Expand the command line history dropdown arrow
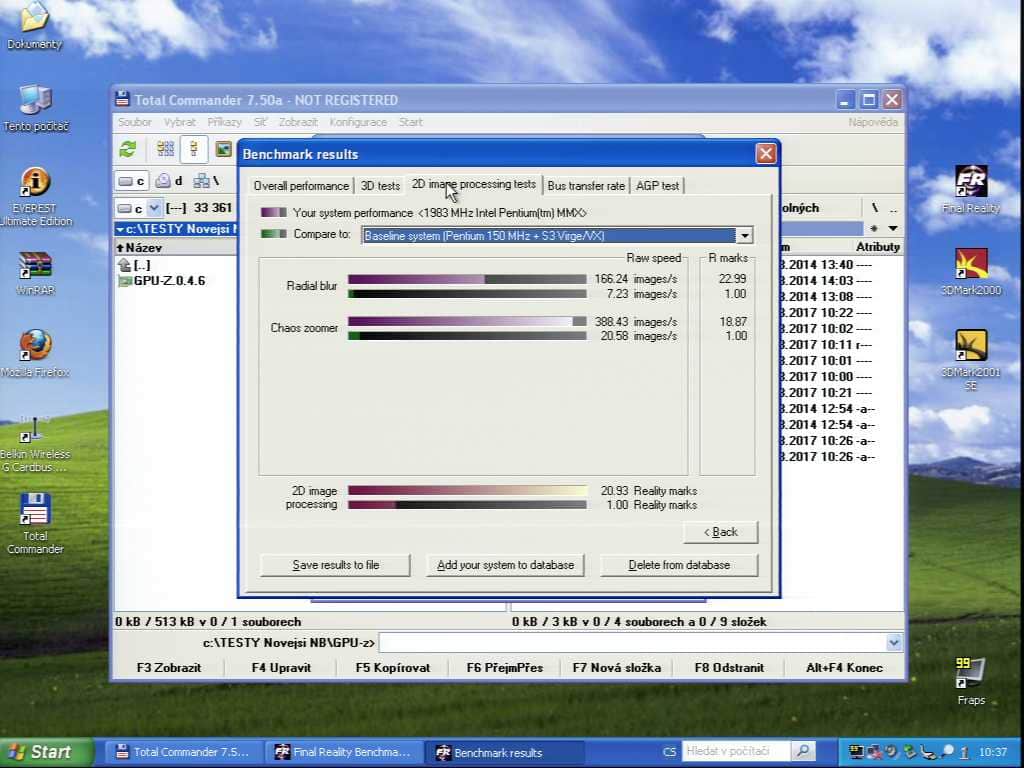 894,643
